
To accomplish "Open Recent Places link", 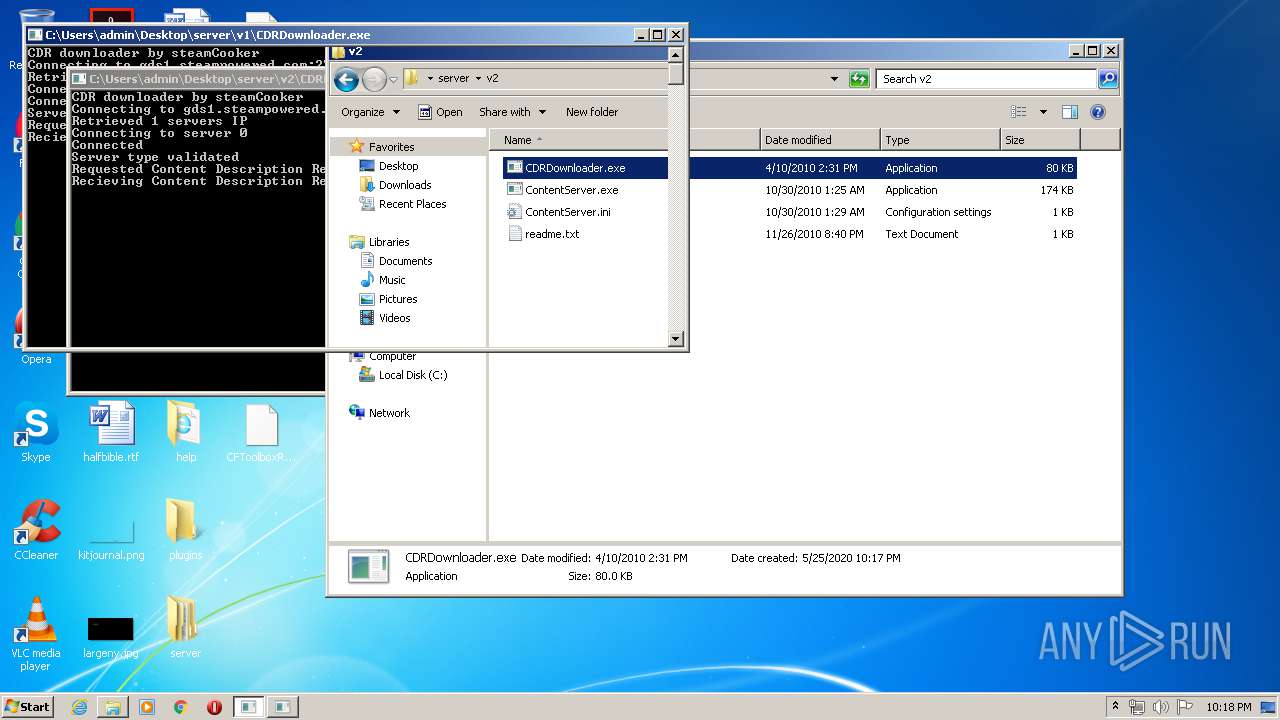I will [412, 204].
